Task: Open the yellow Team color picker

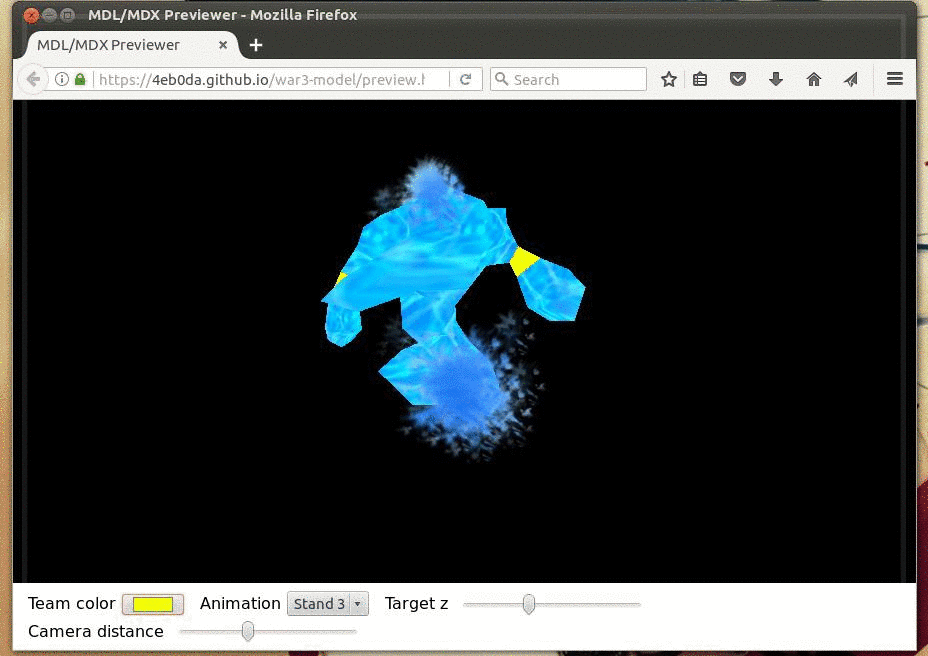Action: pyautogui.click(x=153, y=604)
